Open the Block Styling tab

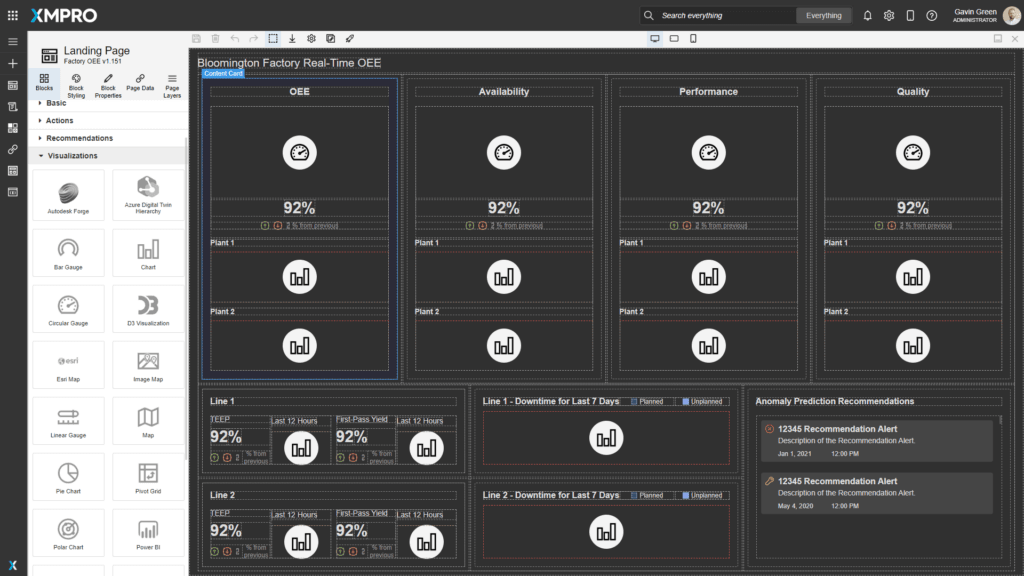pos(76,85)
